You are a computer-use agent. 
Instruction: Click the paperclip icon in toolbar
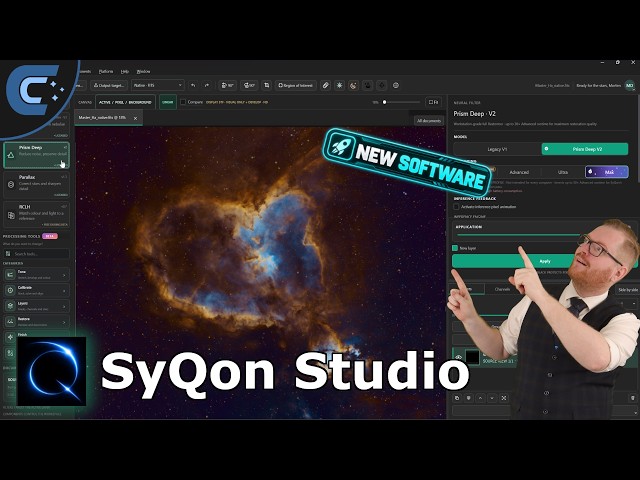(x=325, y=85)
